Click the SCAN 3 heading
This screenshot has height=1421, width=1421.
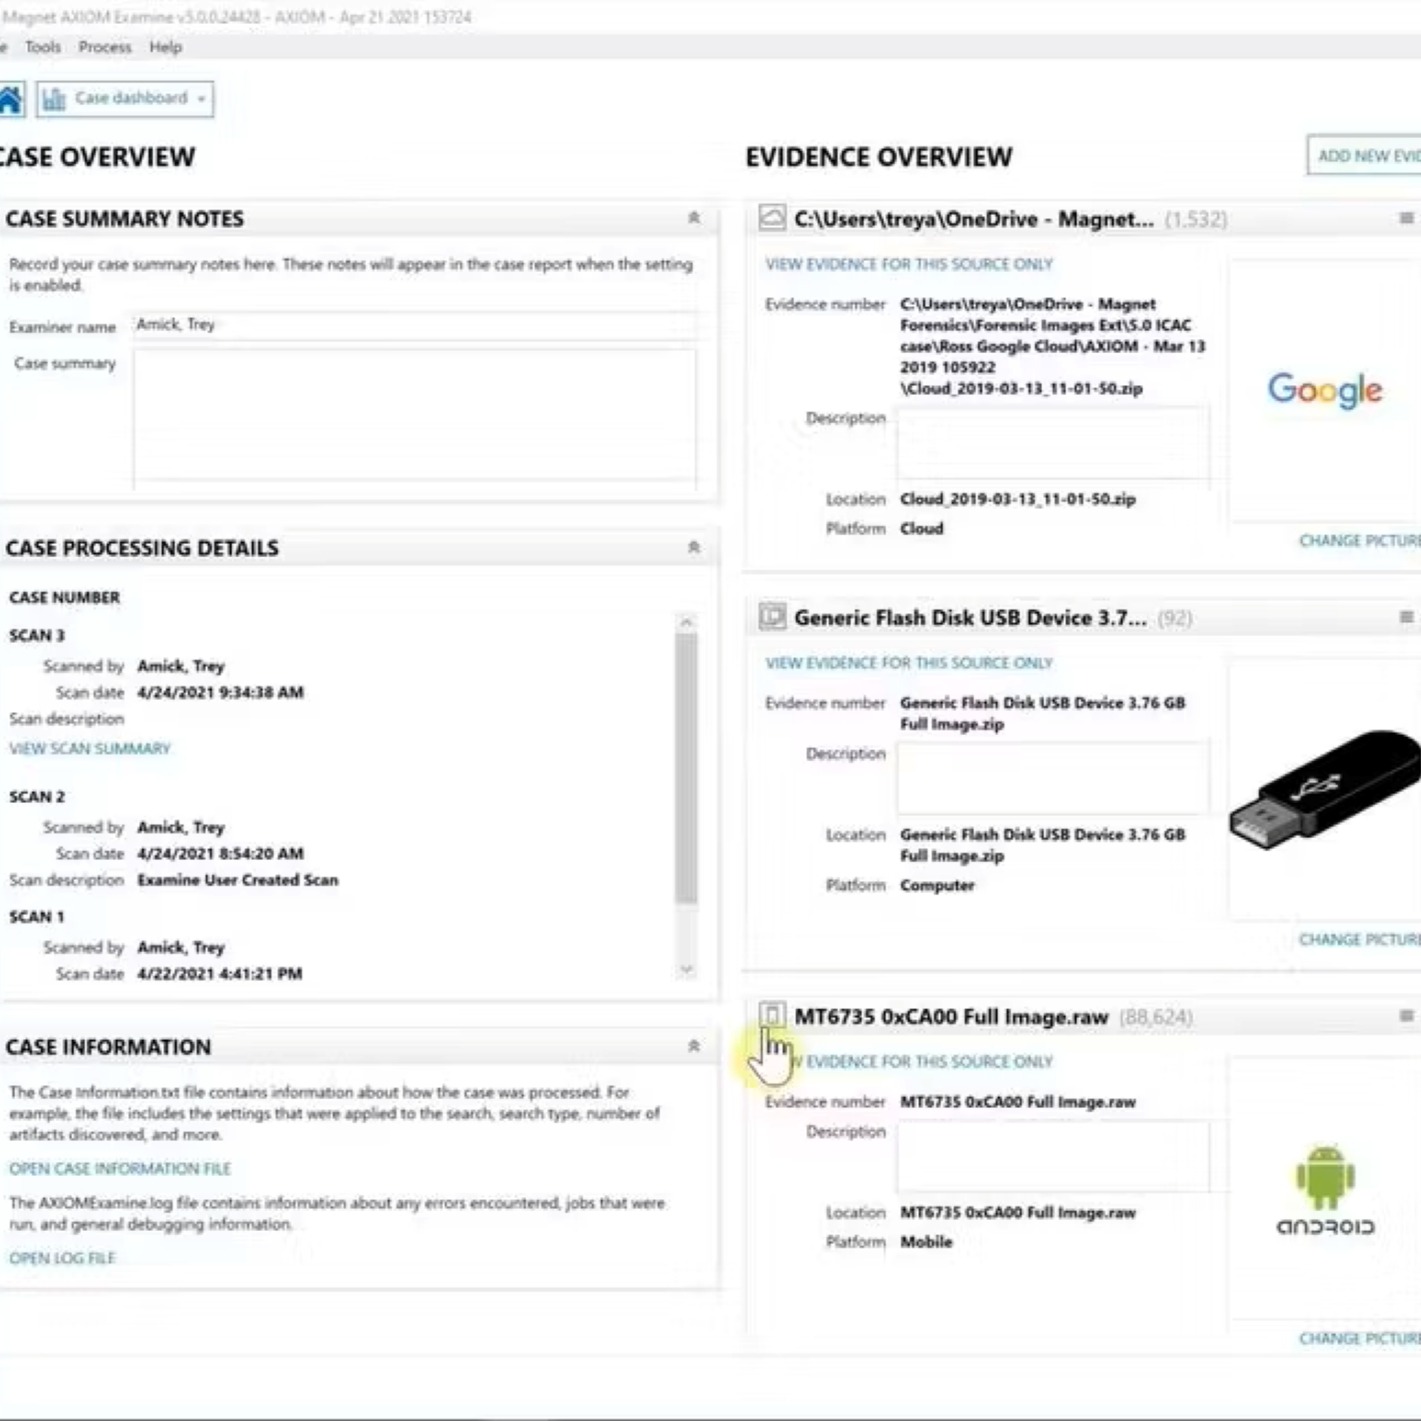[37, 635]
